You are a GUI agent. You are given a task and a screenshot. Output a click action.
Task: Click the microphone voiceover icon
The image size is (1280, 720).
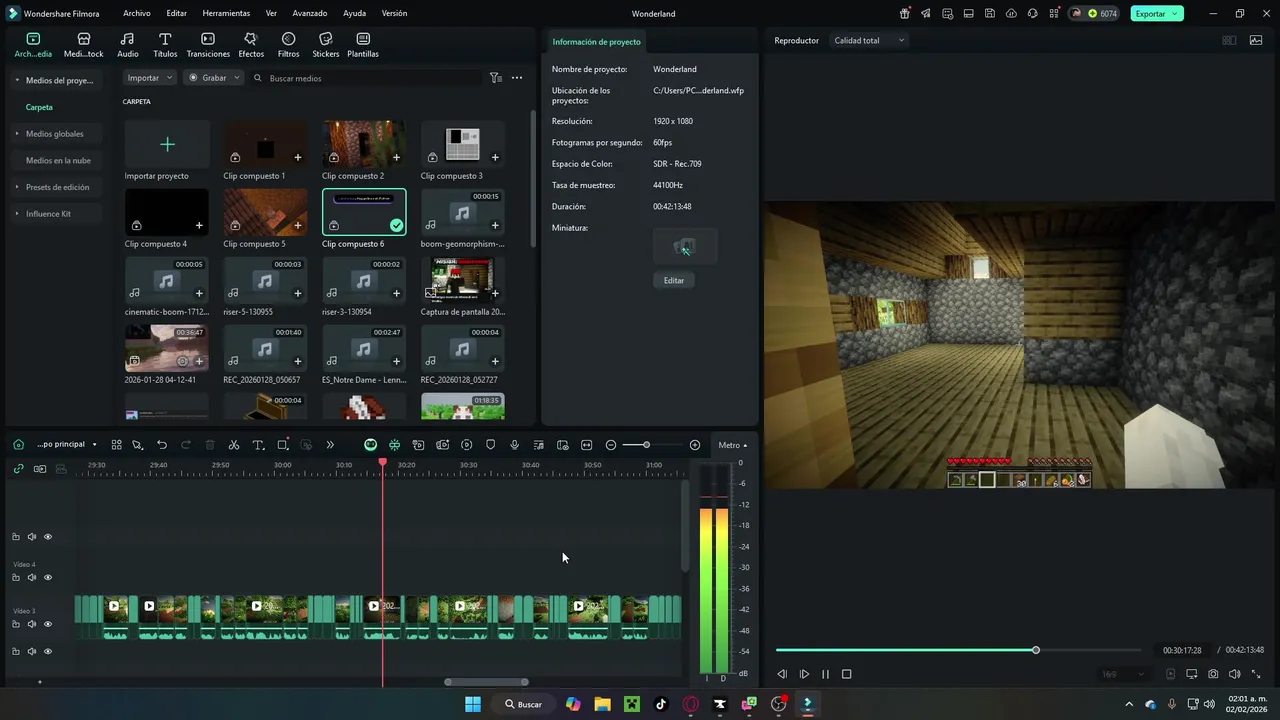pyautogui.click(x=514, y=445)
